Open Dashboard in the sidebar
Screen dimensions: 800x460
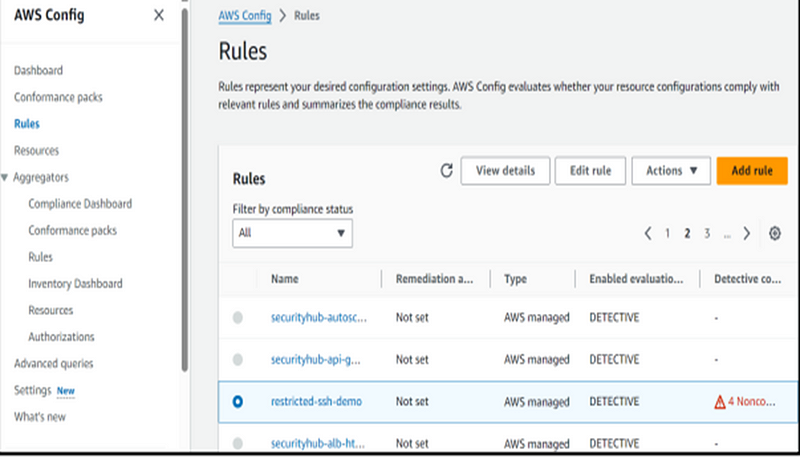click(x=38, y=70)
